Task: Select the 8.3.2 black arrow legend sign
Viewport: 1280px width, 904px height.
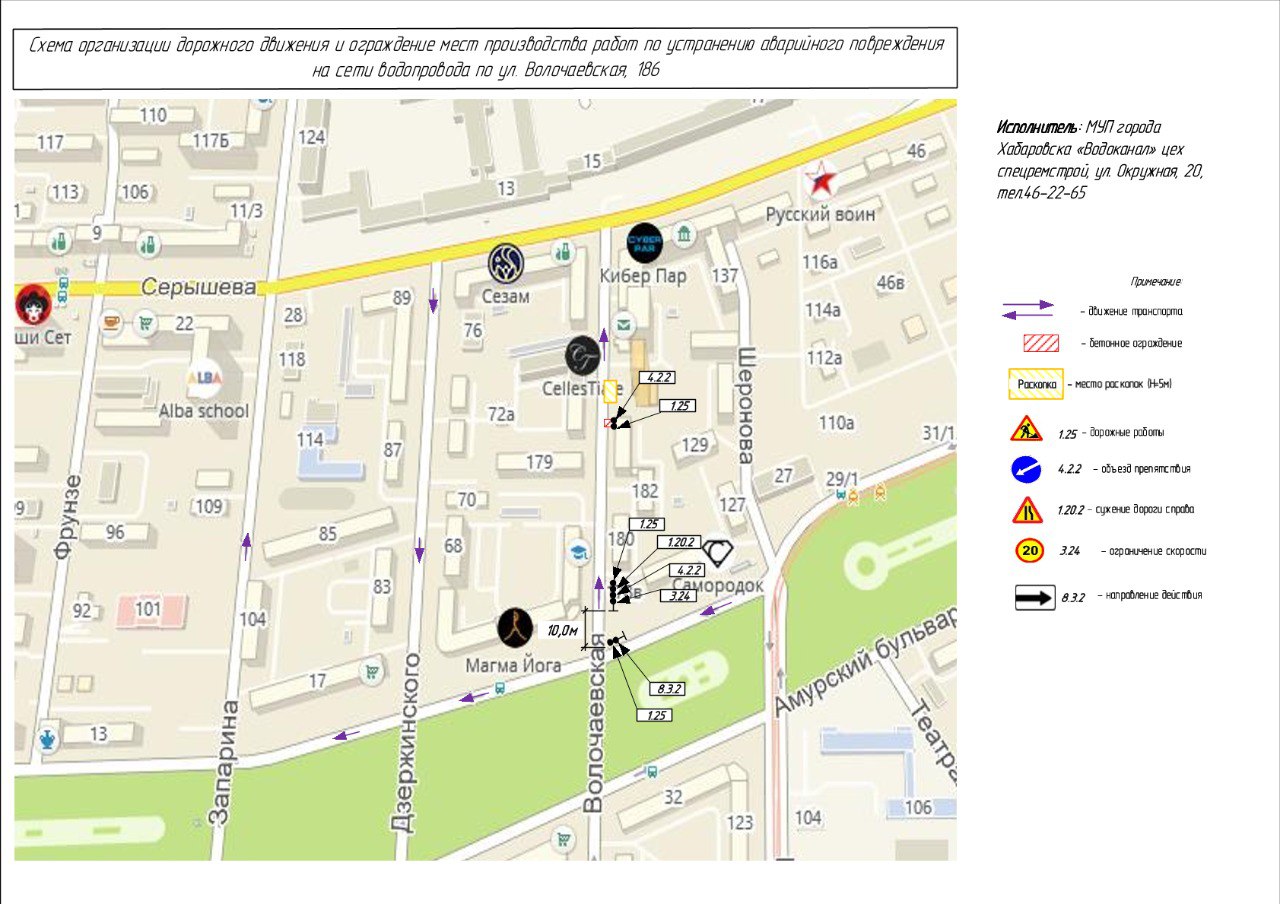Action: (x=1035, y=598)
